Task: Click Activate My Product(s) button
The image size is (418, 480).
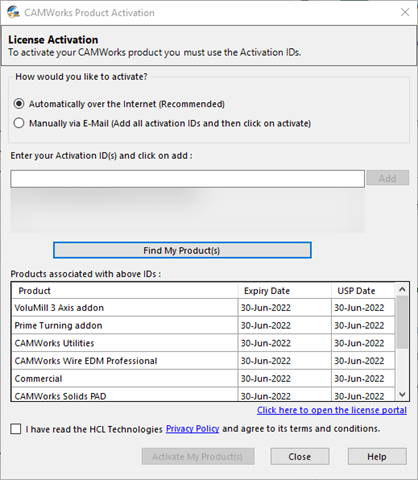Action: [198, 456]
